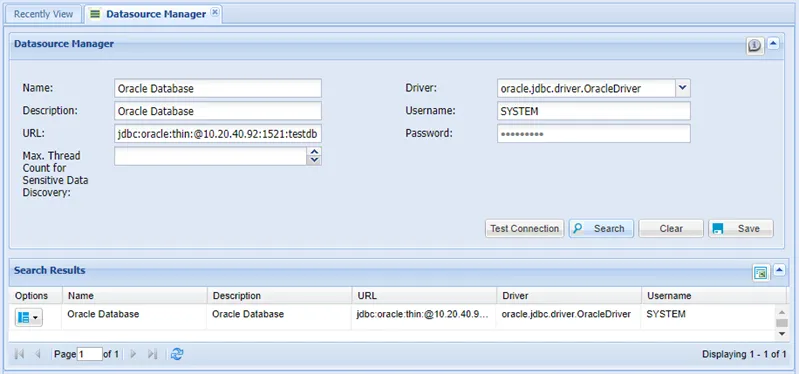Screen dimensions: 799x374
Task: Click into the Password field
Action: tap(594, 134)
